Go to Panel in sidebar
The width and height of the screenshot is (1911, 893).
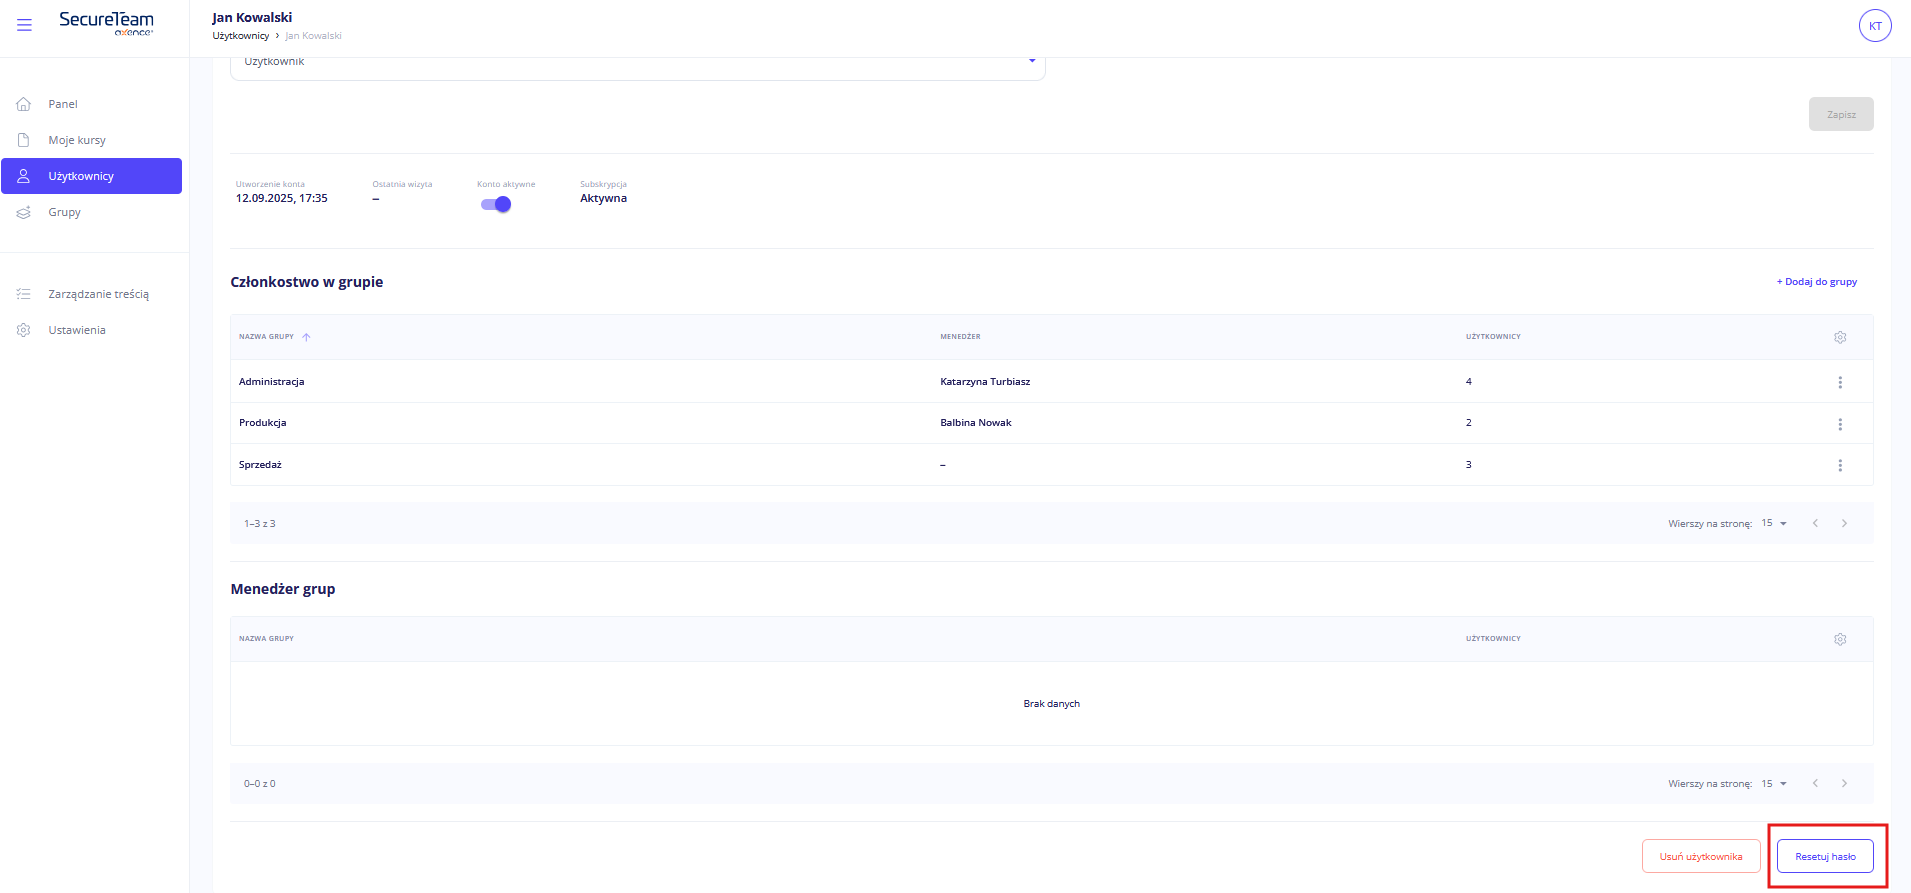[x=63, y=104]
